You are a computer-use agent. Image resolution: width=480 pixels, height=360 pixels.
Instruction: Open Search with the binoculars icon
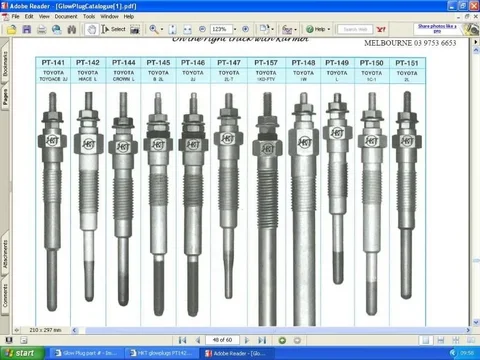tap(72, 30)
